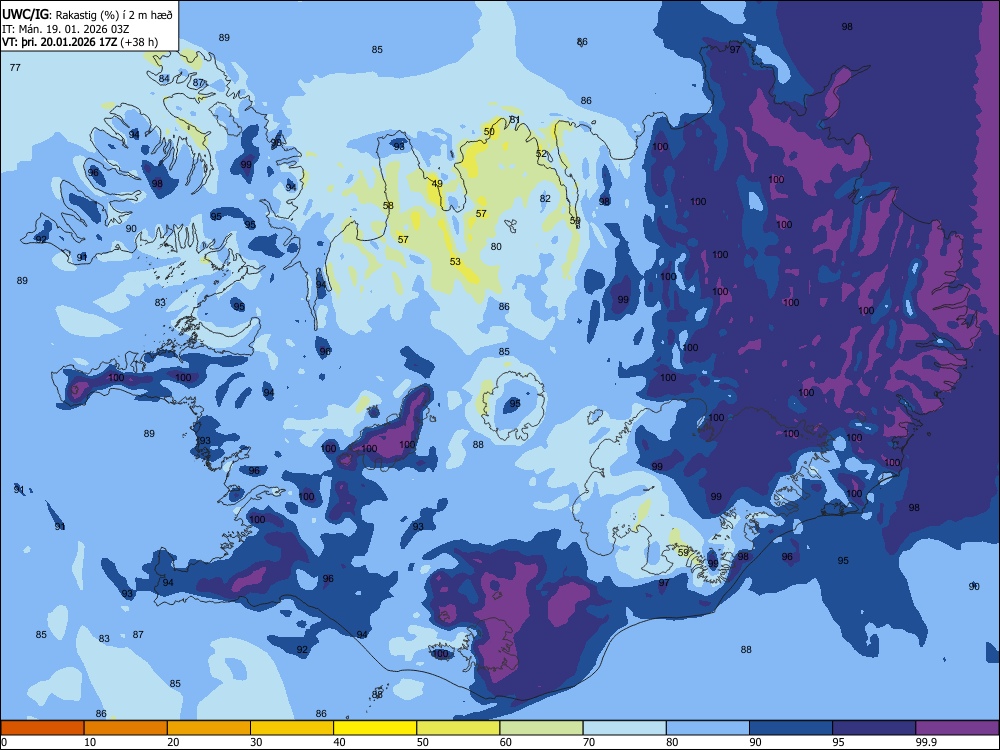Click the '10' legend tick label
This screenshot has height=750, width=1000.
click(90, 742)
